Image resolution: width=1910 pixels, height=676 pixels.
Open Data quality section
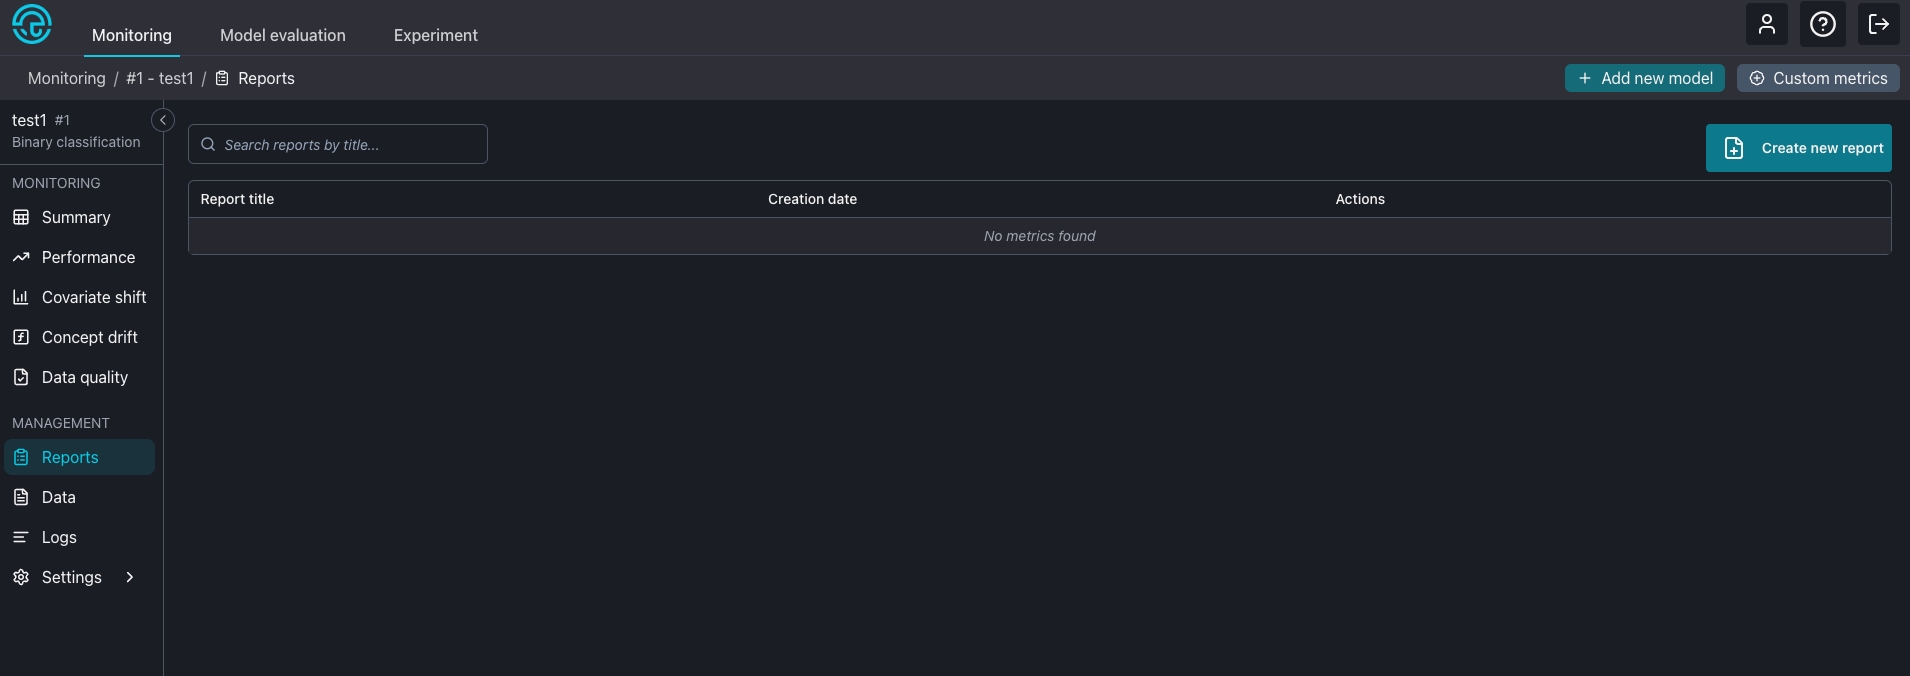tap(84, 377)
